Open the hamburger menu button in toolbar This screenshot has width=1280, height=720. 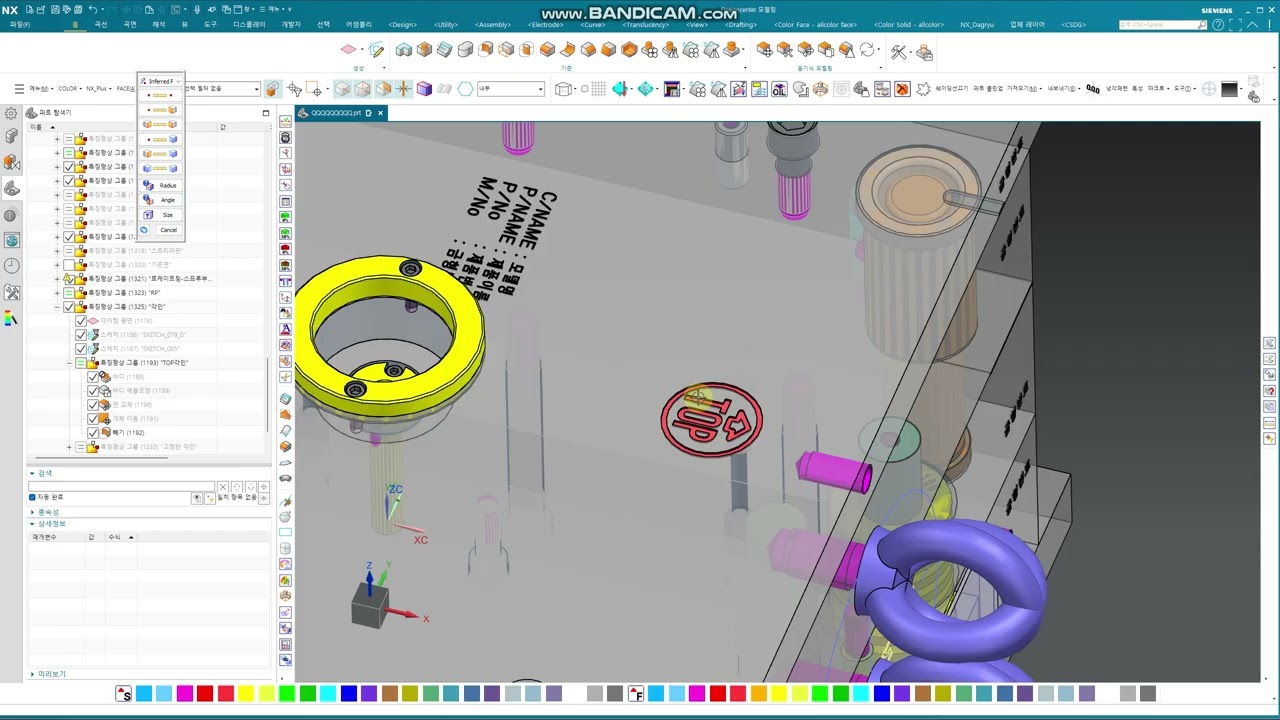18,88
